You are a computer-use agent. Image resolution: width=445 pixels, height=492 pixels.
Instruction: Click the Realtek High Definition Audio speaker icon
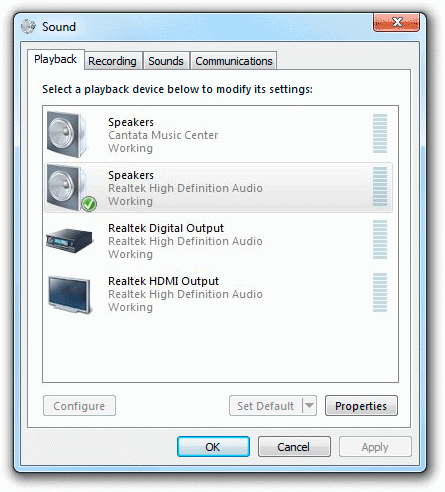(67, 187)
